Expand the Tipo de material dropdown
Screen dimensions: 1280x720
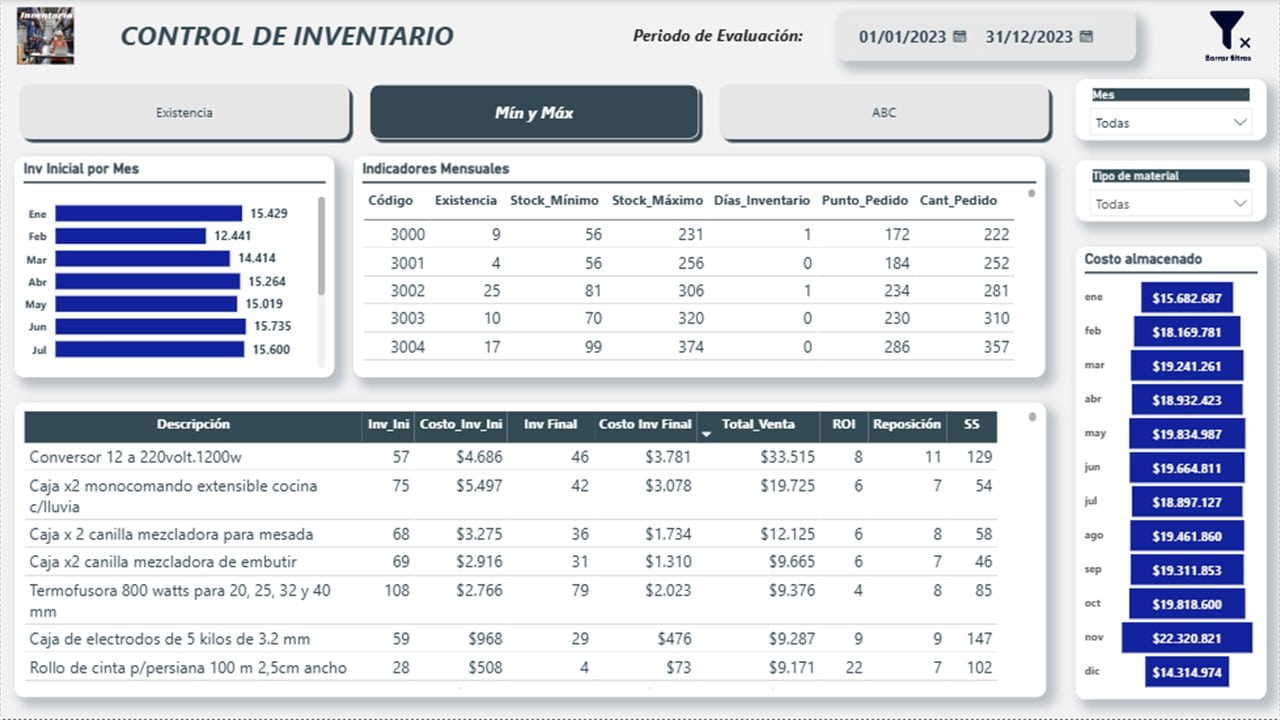pyautogui.click(x=1170, y=204)
